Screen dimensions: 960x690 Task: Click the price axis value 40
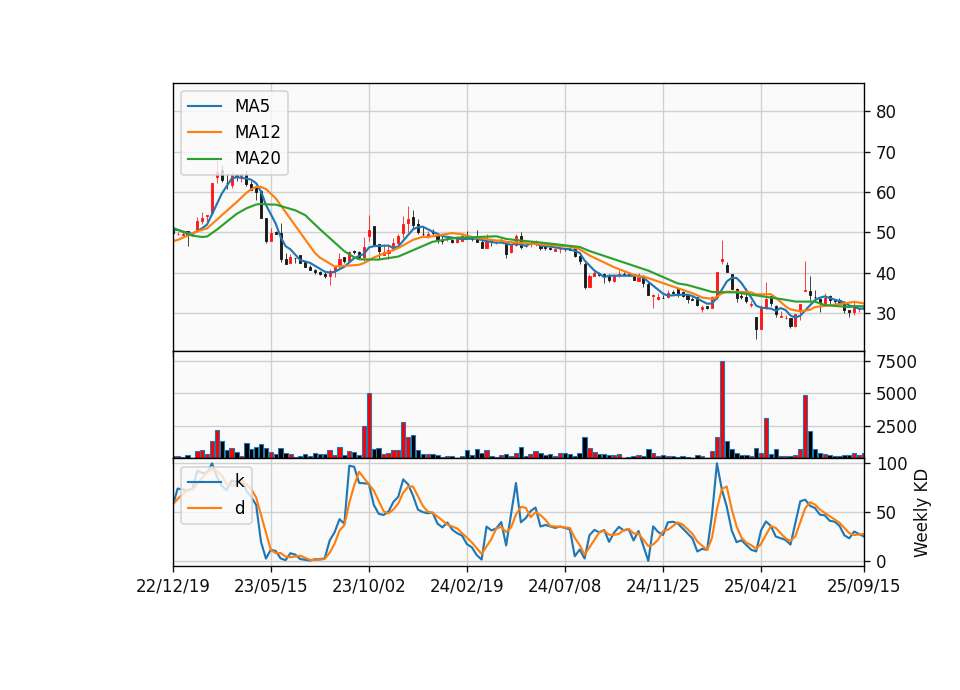[885, 274]
